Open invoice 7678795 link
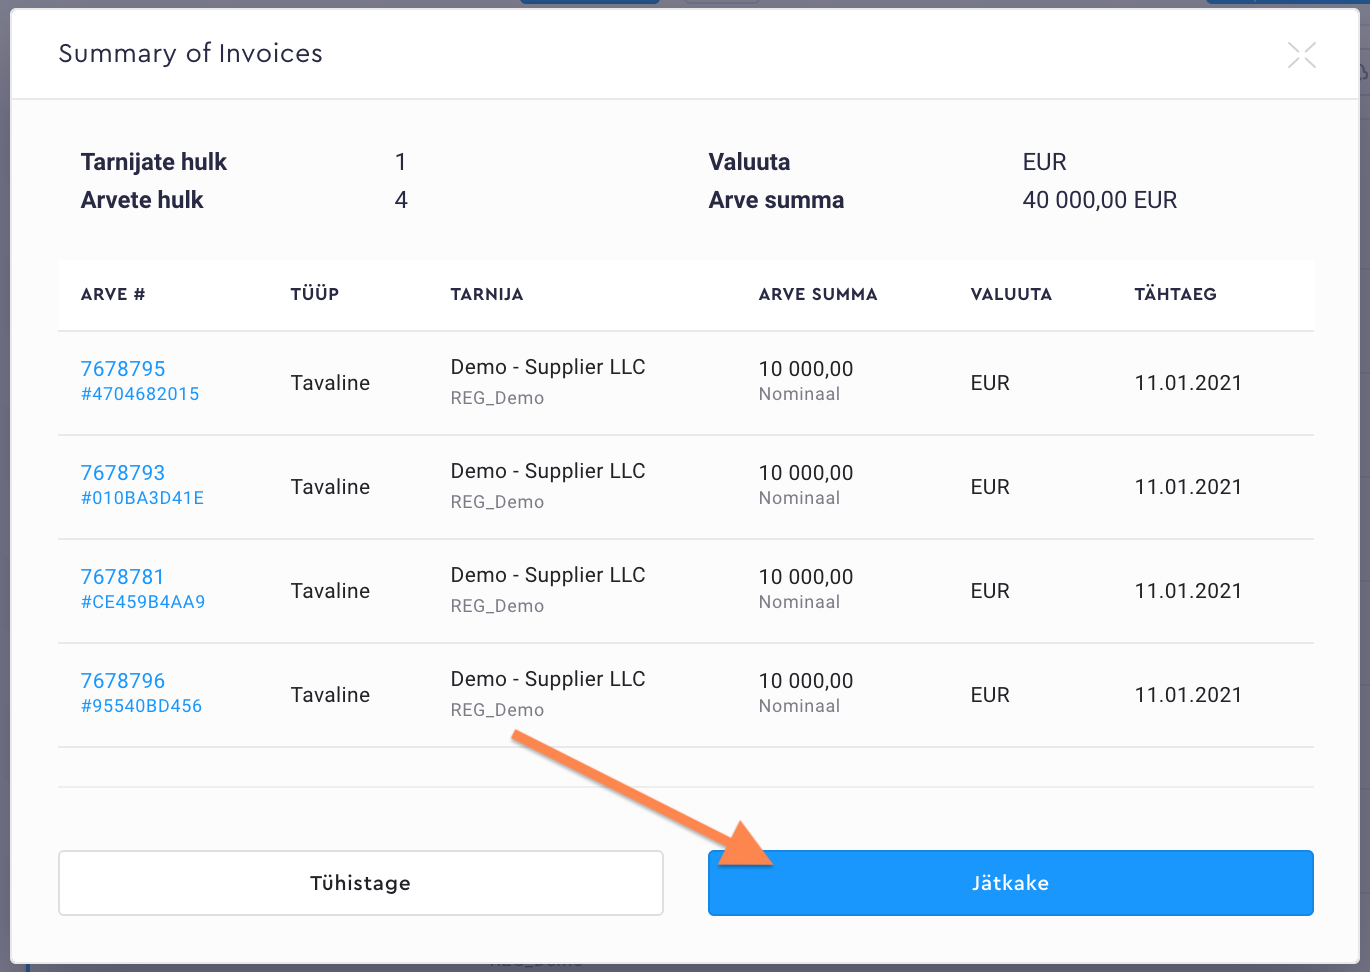This screenshot has height=972, width=1370. tap(123, 369)
